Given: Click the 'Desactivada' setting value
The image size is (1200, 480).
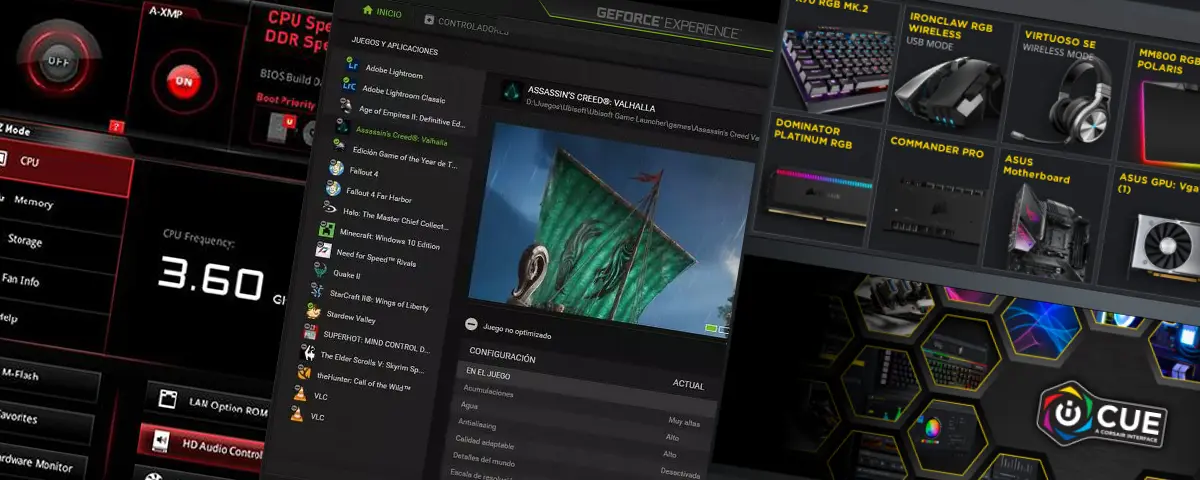Looking at the screenshot, I should click(x=680, y=473).
